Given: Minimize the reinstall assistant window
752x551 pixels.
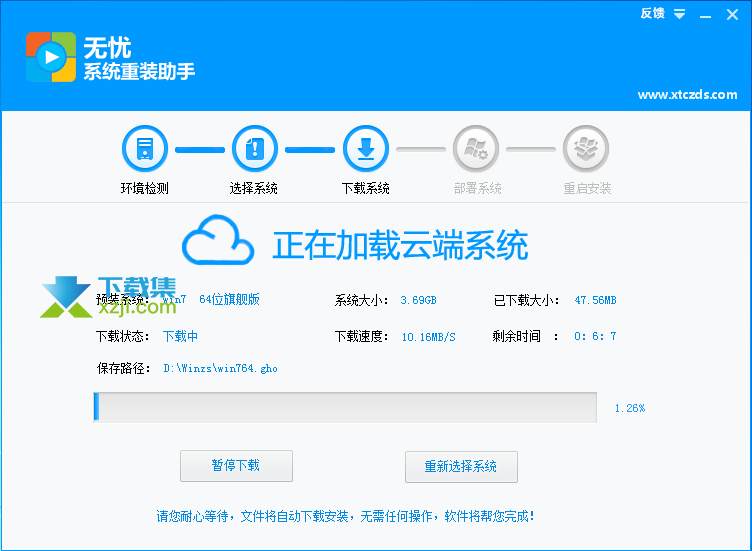Looking at the screenshot, I should click(x=705, y=15).
